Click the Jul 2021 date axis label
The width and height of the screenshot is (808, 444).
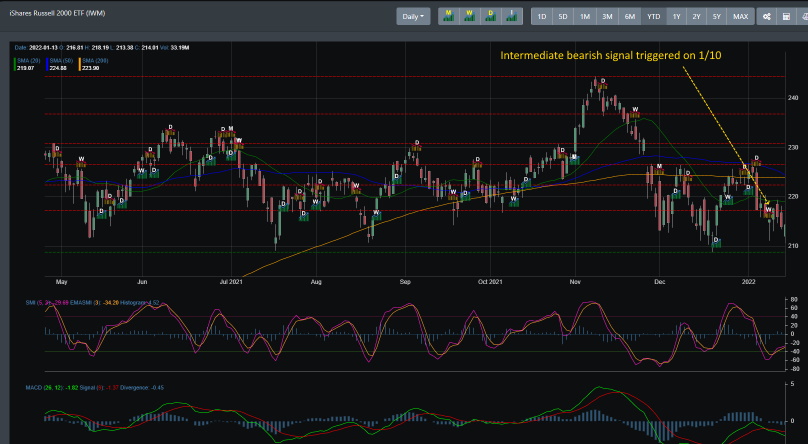click(231, 282)
